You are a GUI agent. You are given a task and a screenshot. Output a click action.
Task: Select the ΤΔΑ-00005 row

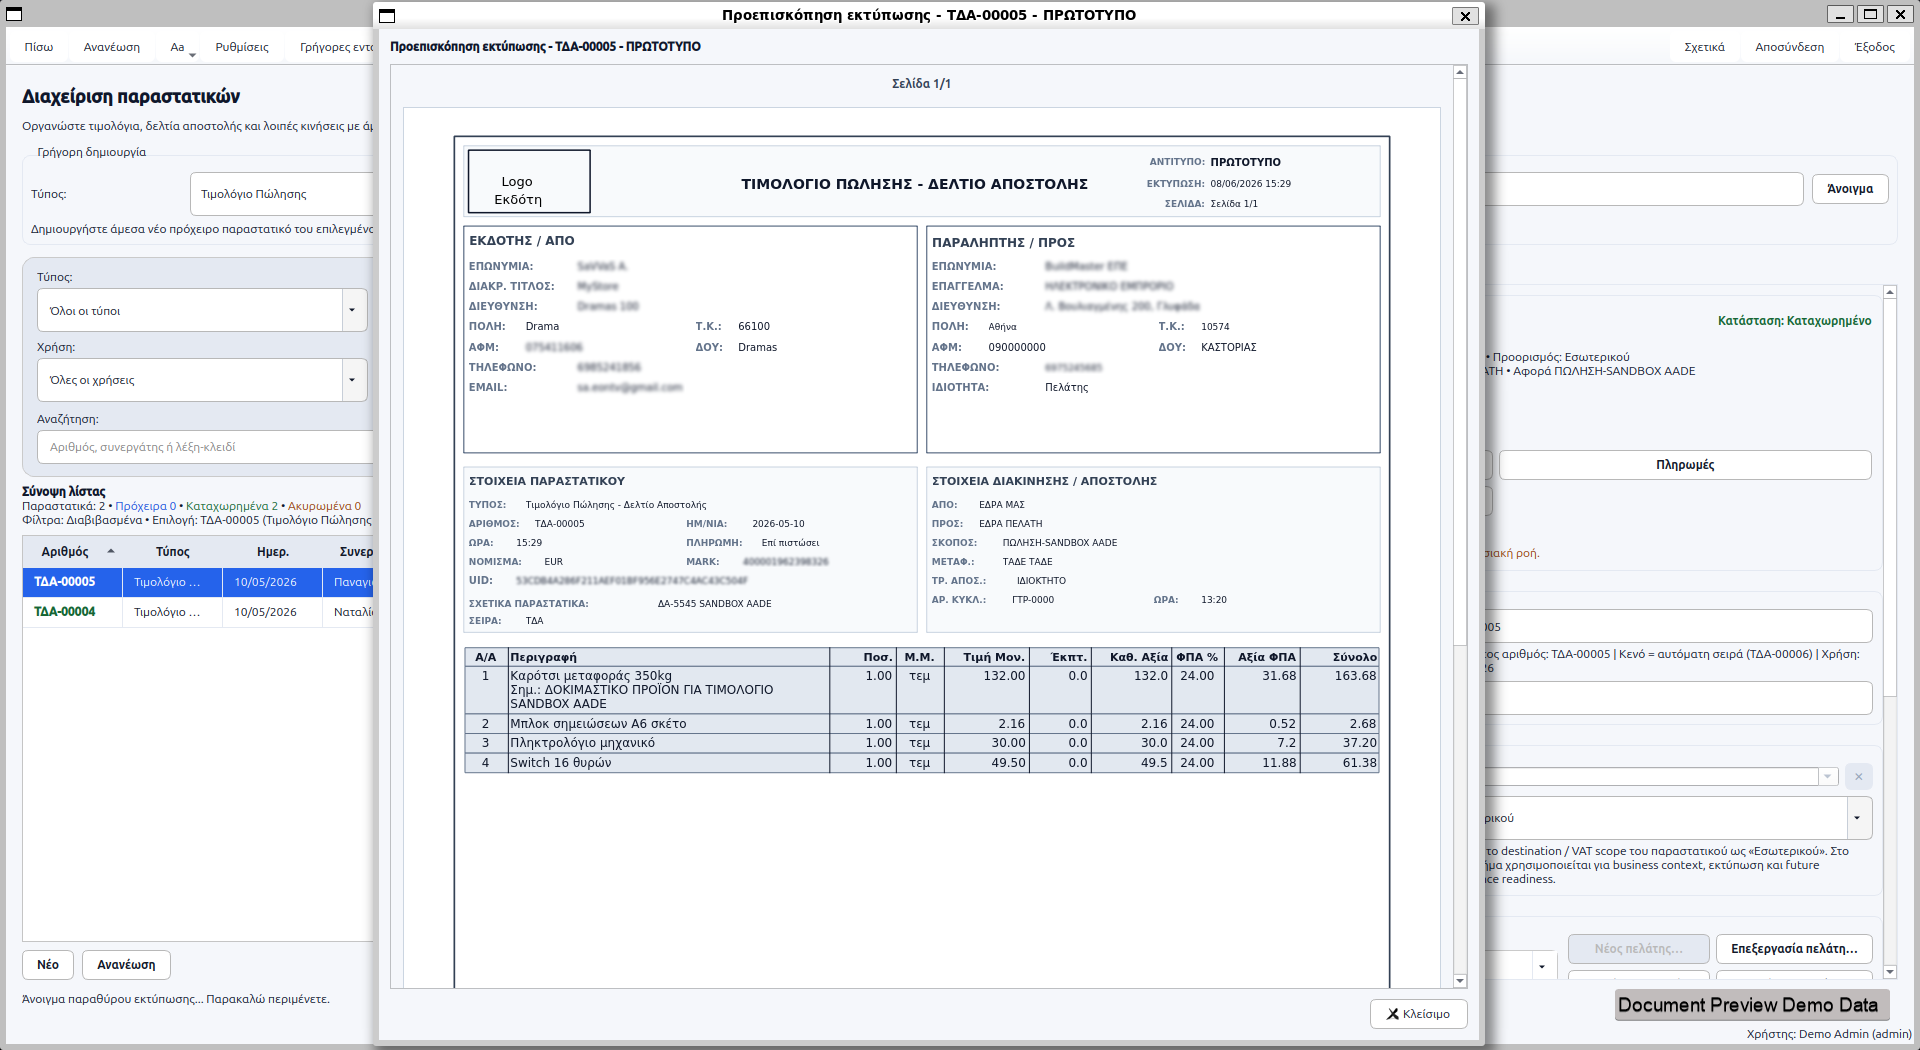point(198,582)
